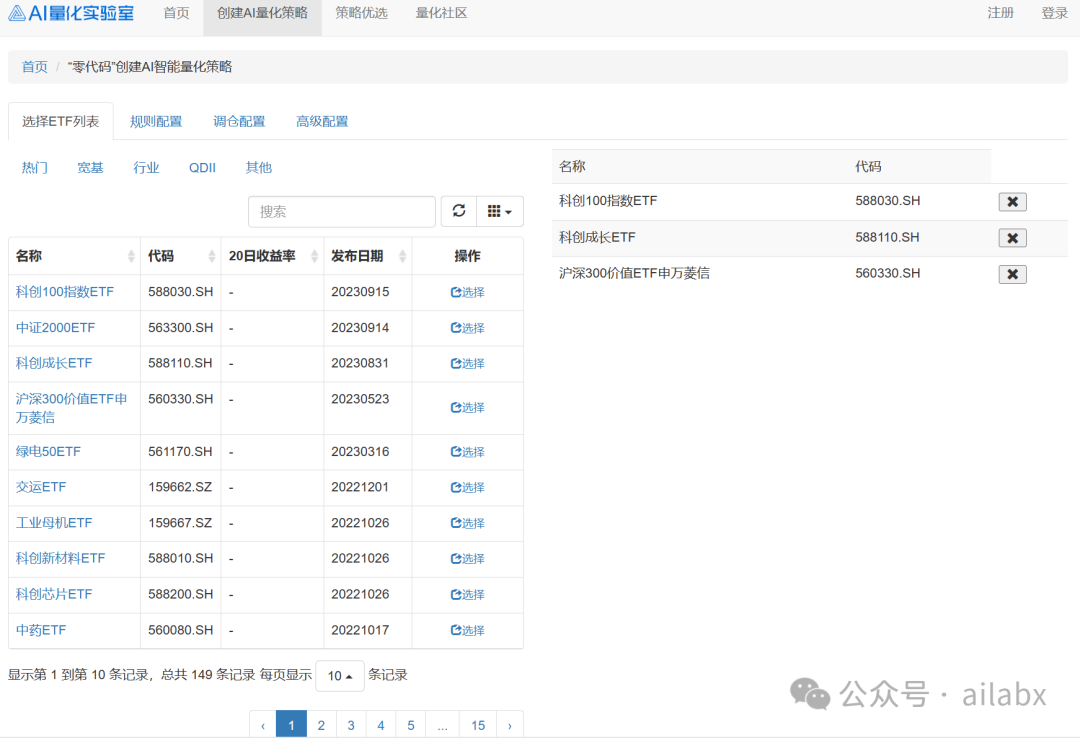This screenshot has width=1080, height=738.
Task: Toggle sorting on the 代码 column
Action: click(159, 255)
